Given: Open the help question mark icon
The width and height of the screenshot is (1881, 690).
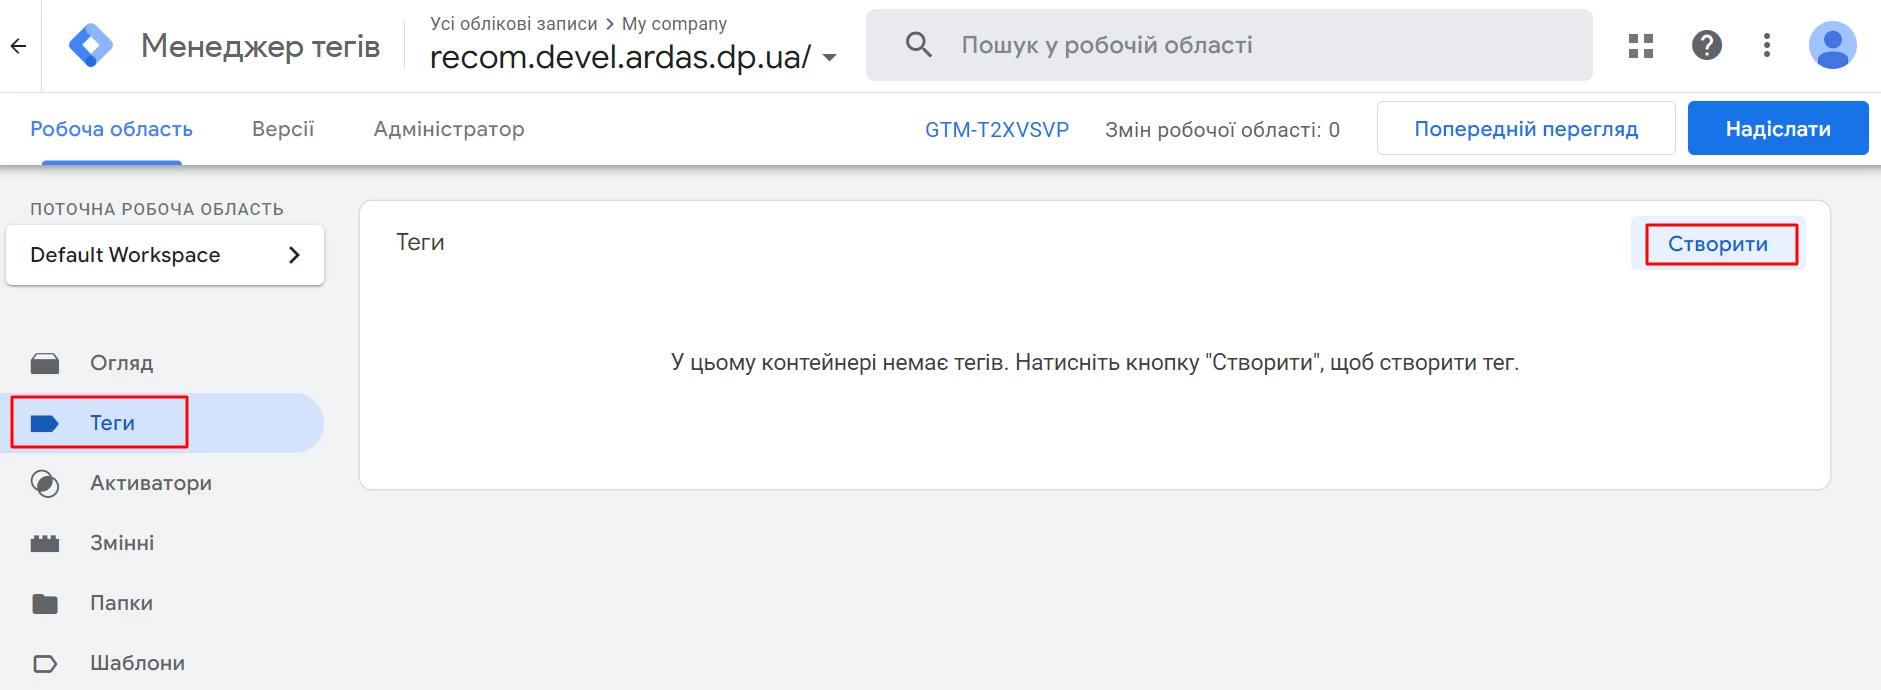Looking at the screenshot, I should 1707,45.
